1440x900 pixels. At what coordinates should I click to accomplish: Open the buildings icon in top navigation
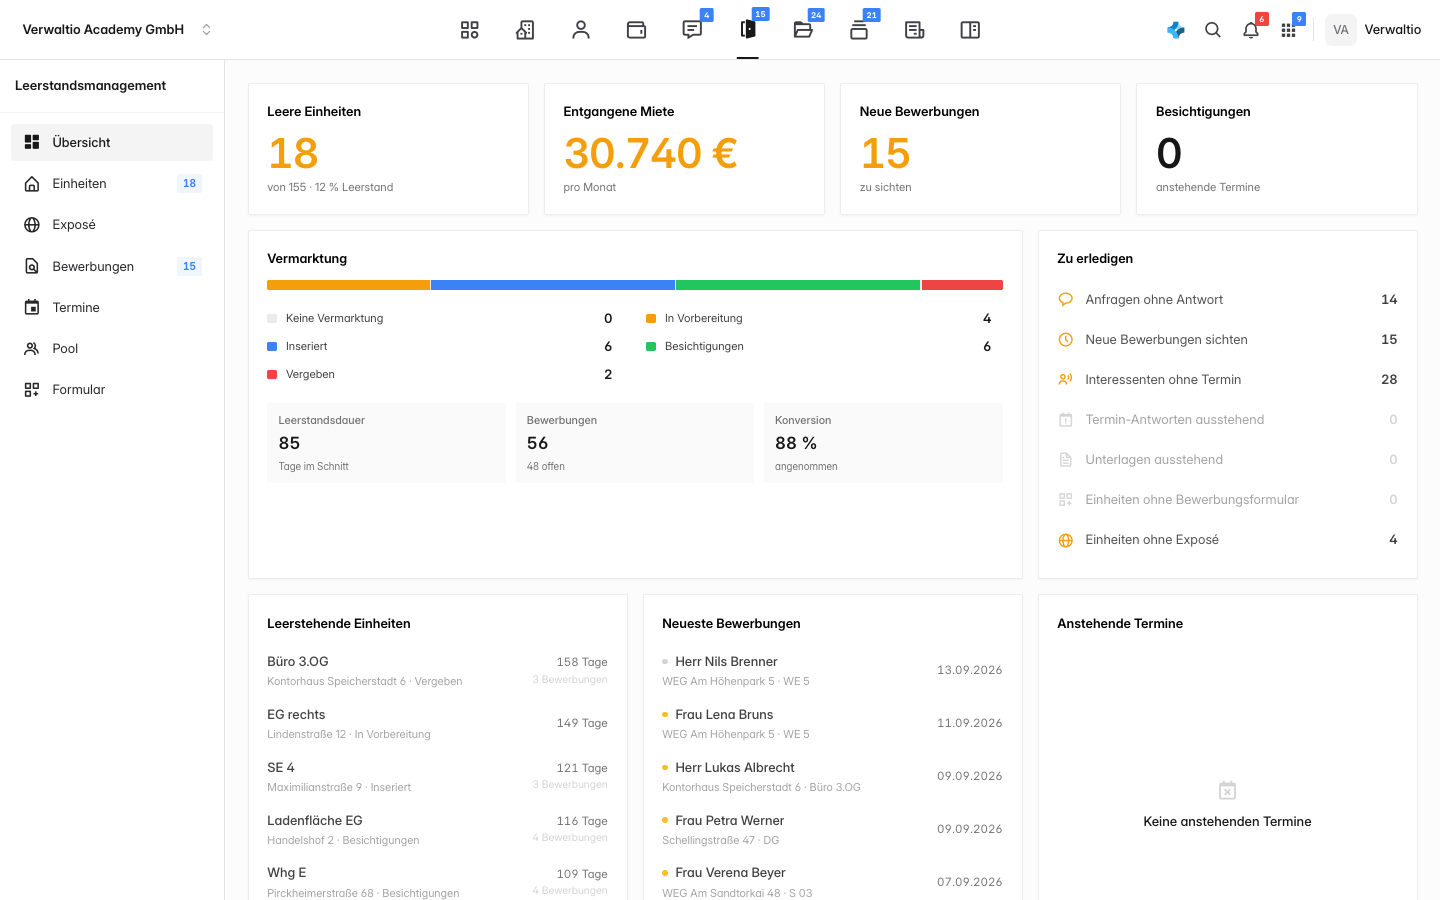tap(525, 30)
